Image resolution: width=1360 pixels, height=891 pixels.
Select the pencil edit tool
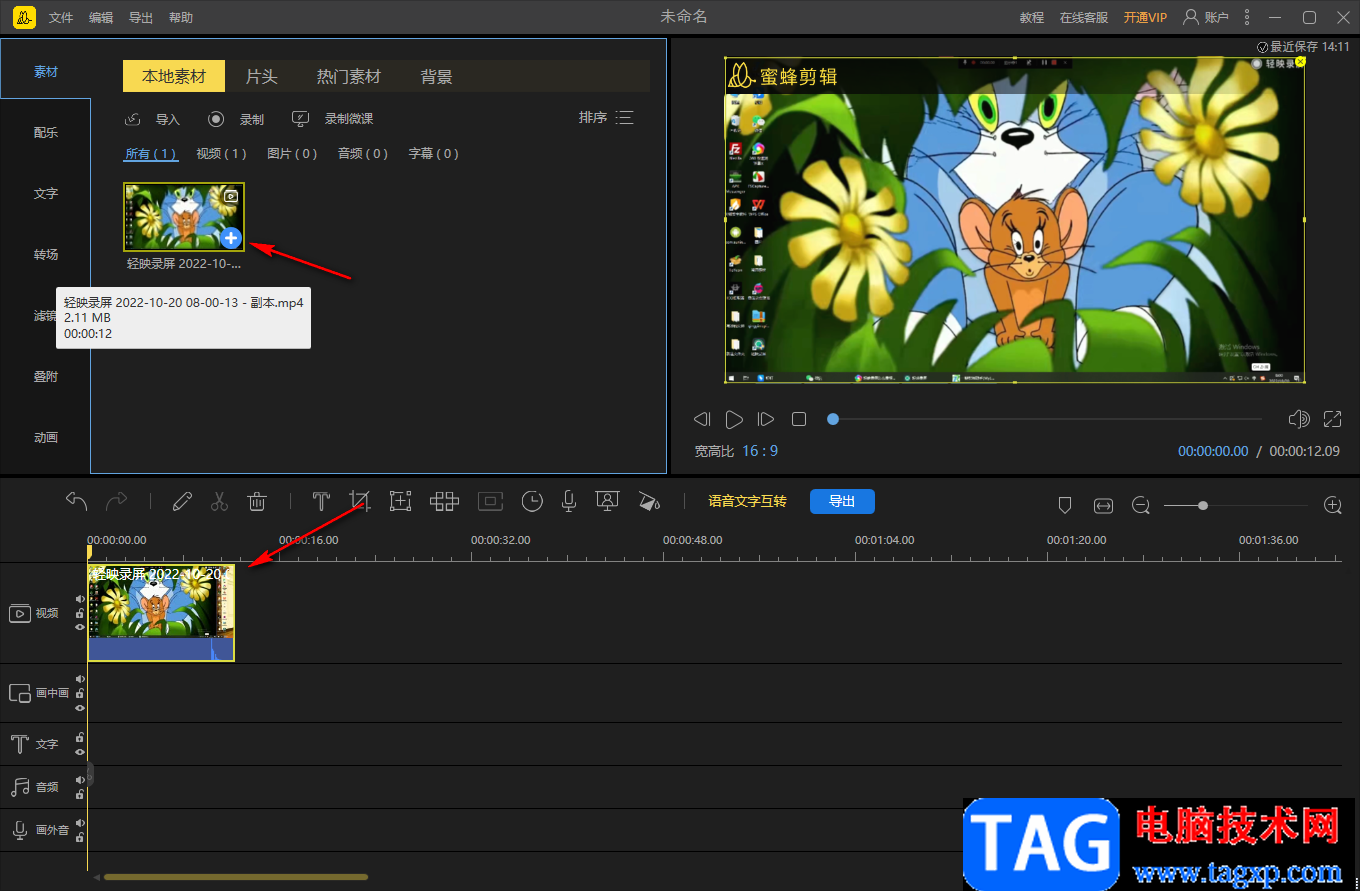tap(181, 501)
